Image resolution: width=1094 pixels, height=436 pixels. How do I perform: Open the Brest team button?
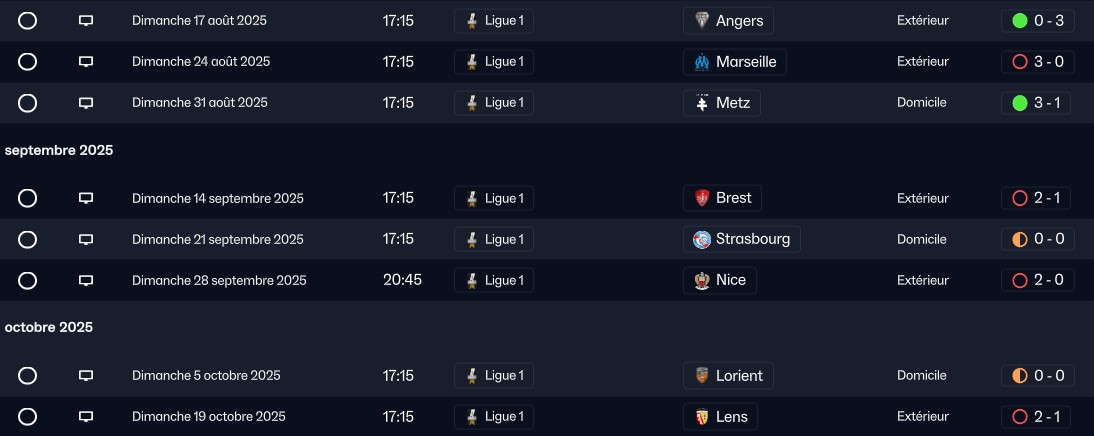(x=722, y=198)
